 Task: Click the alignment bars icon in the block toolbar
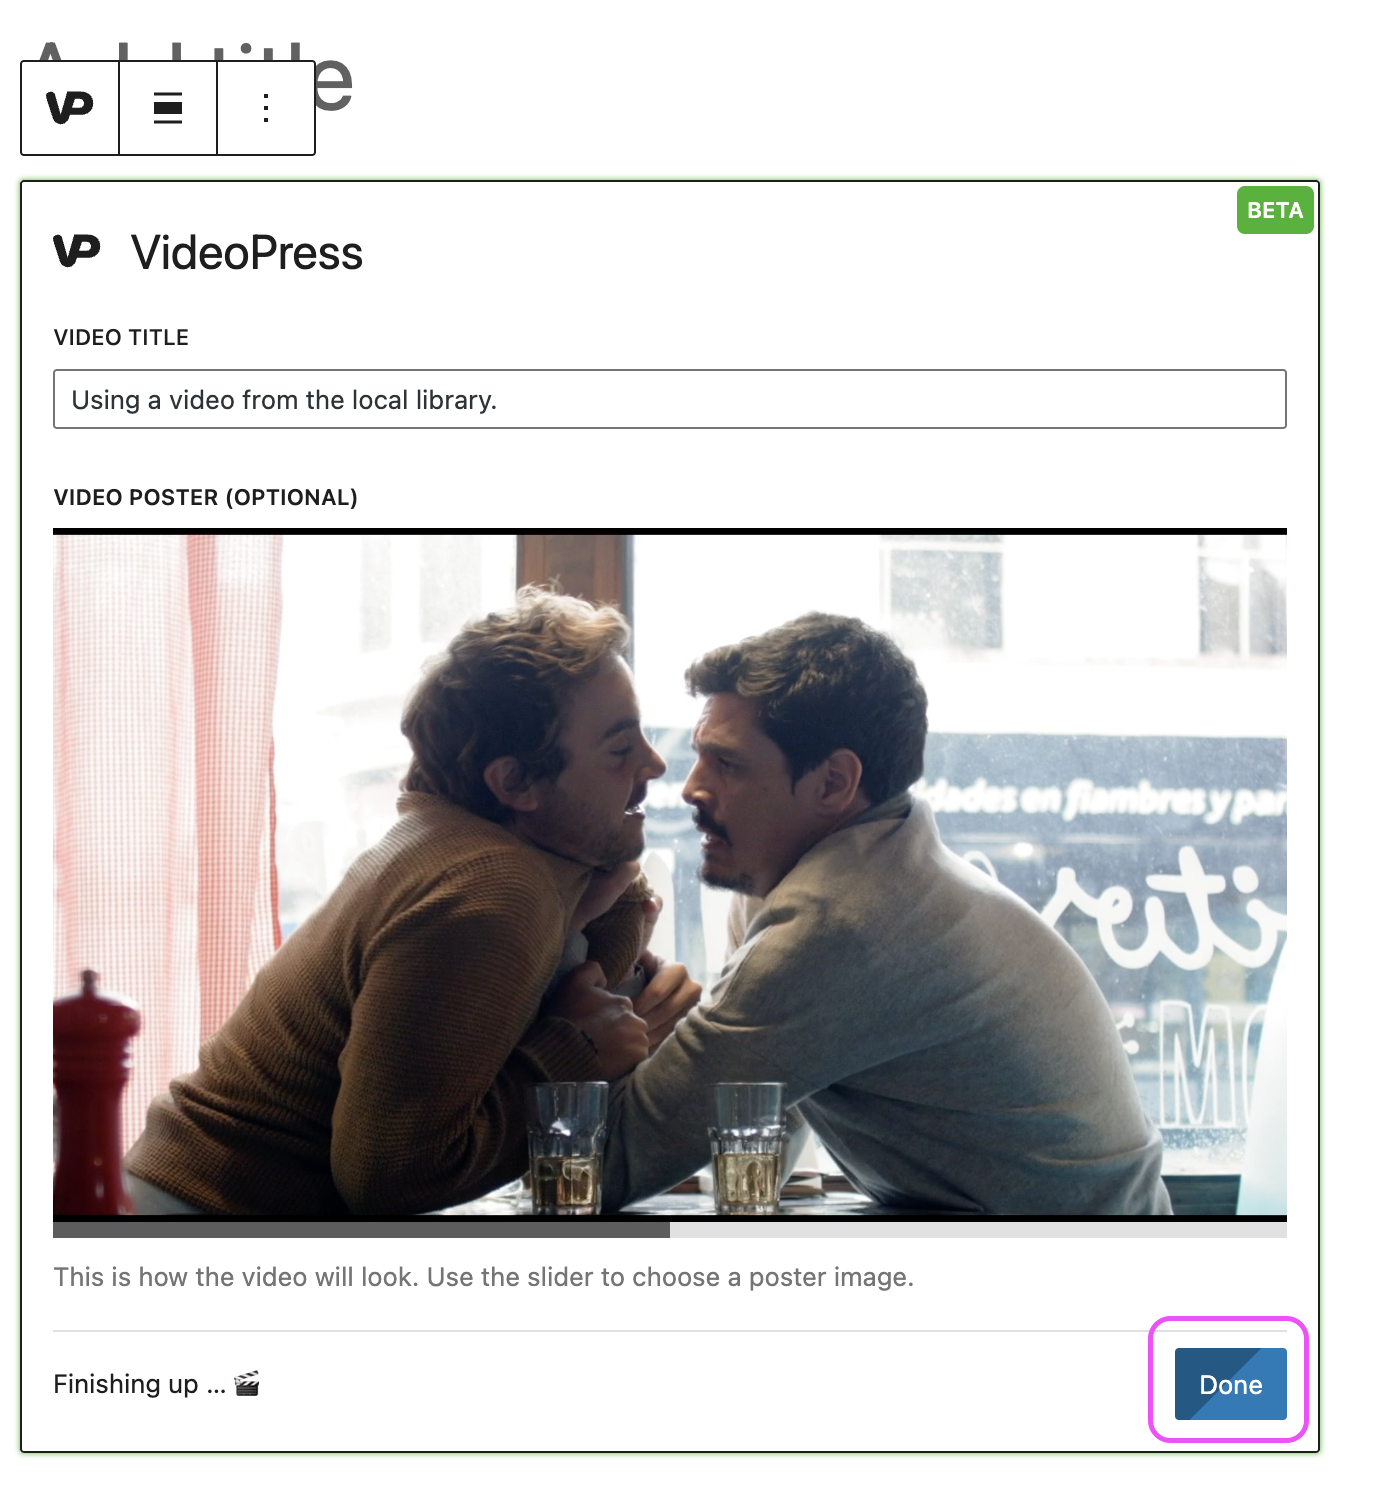point(166,108)
